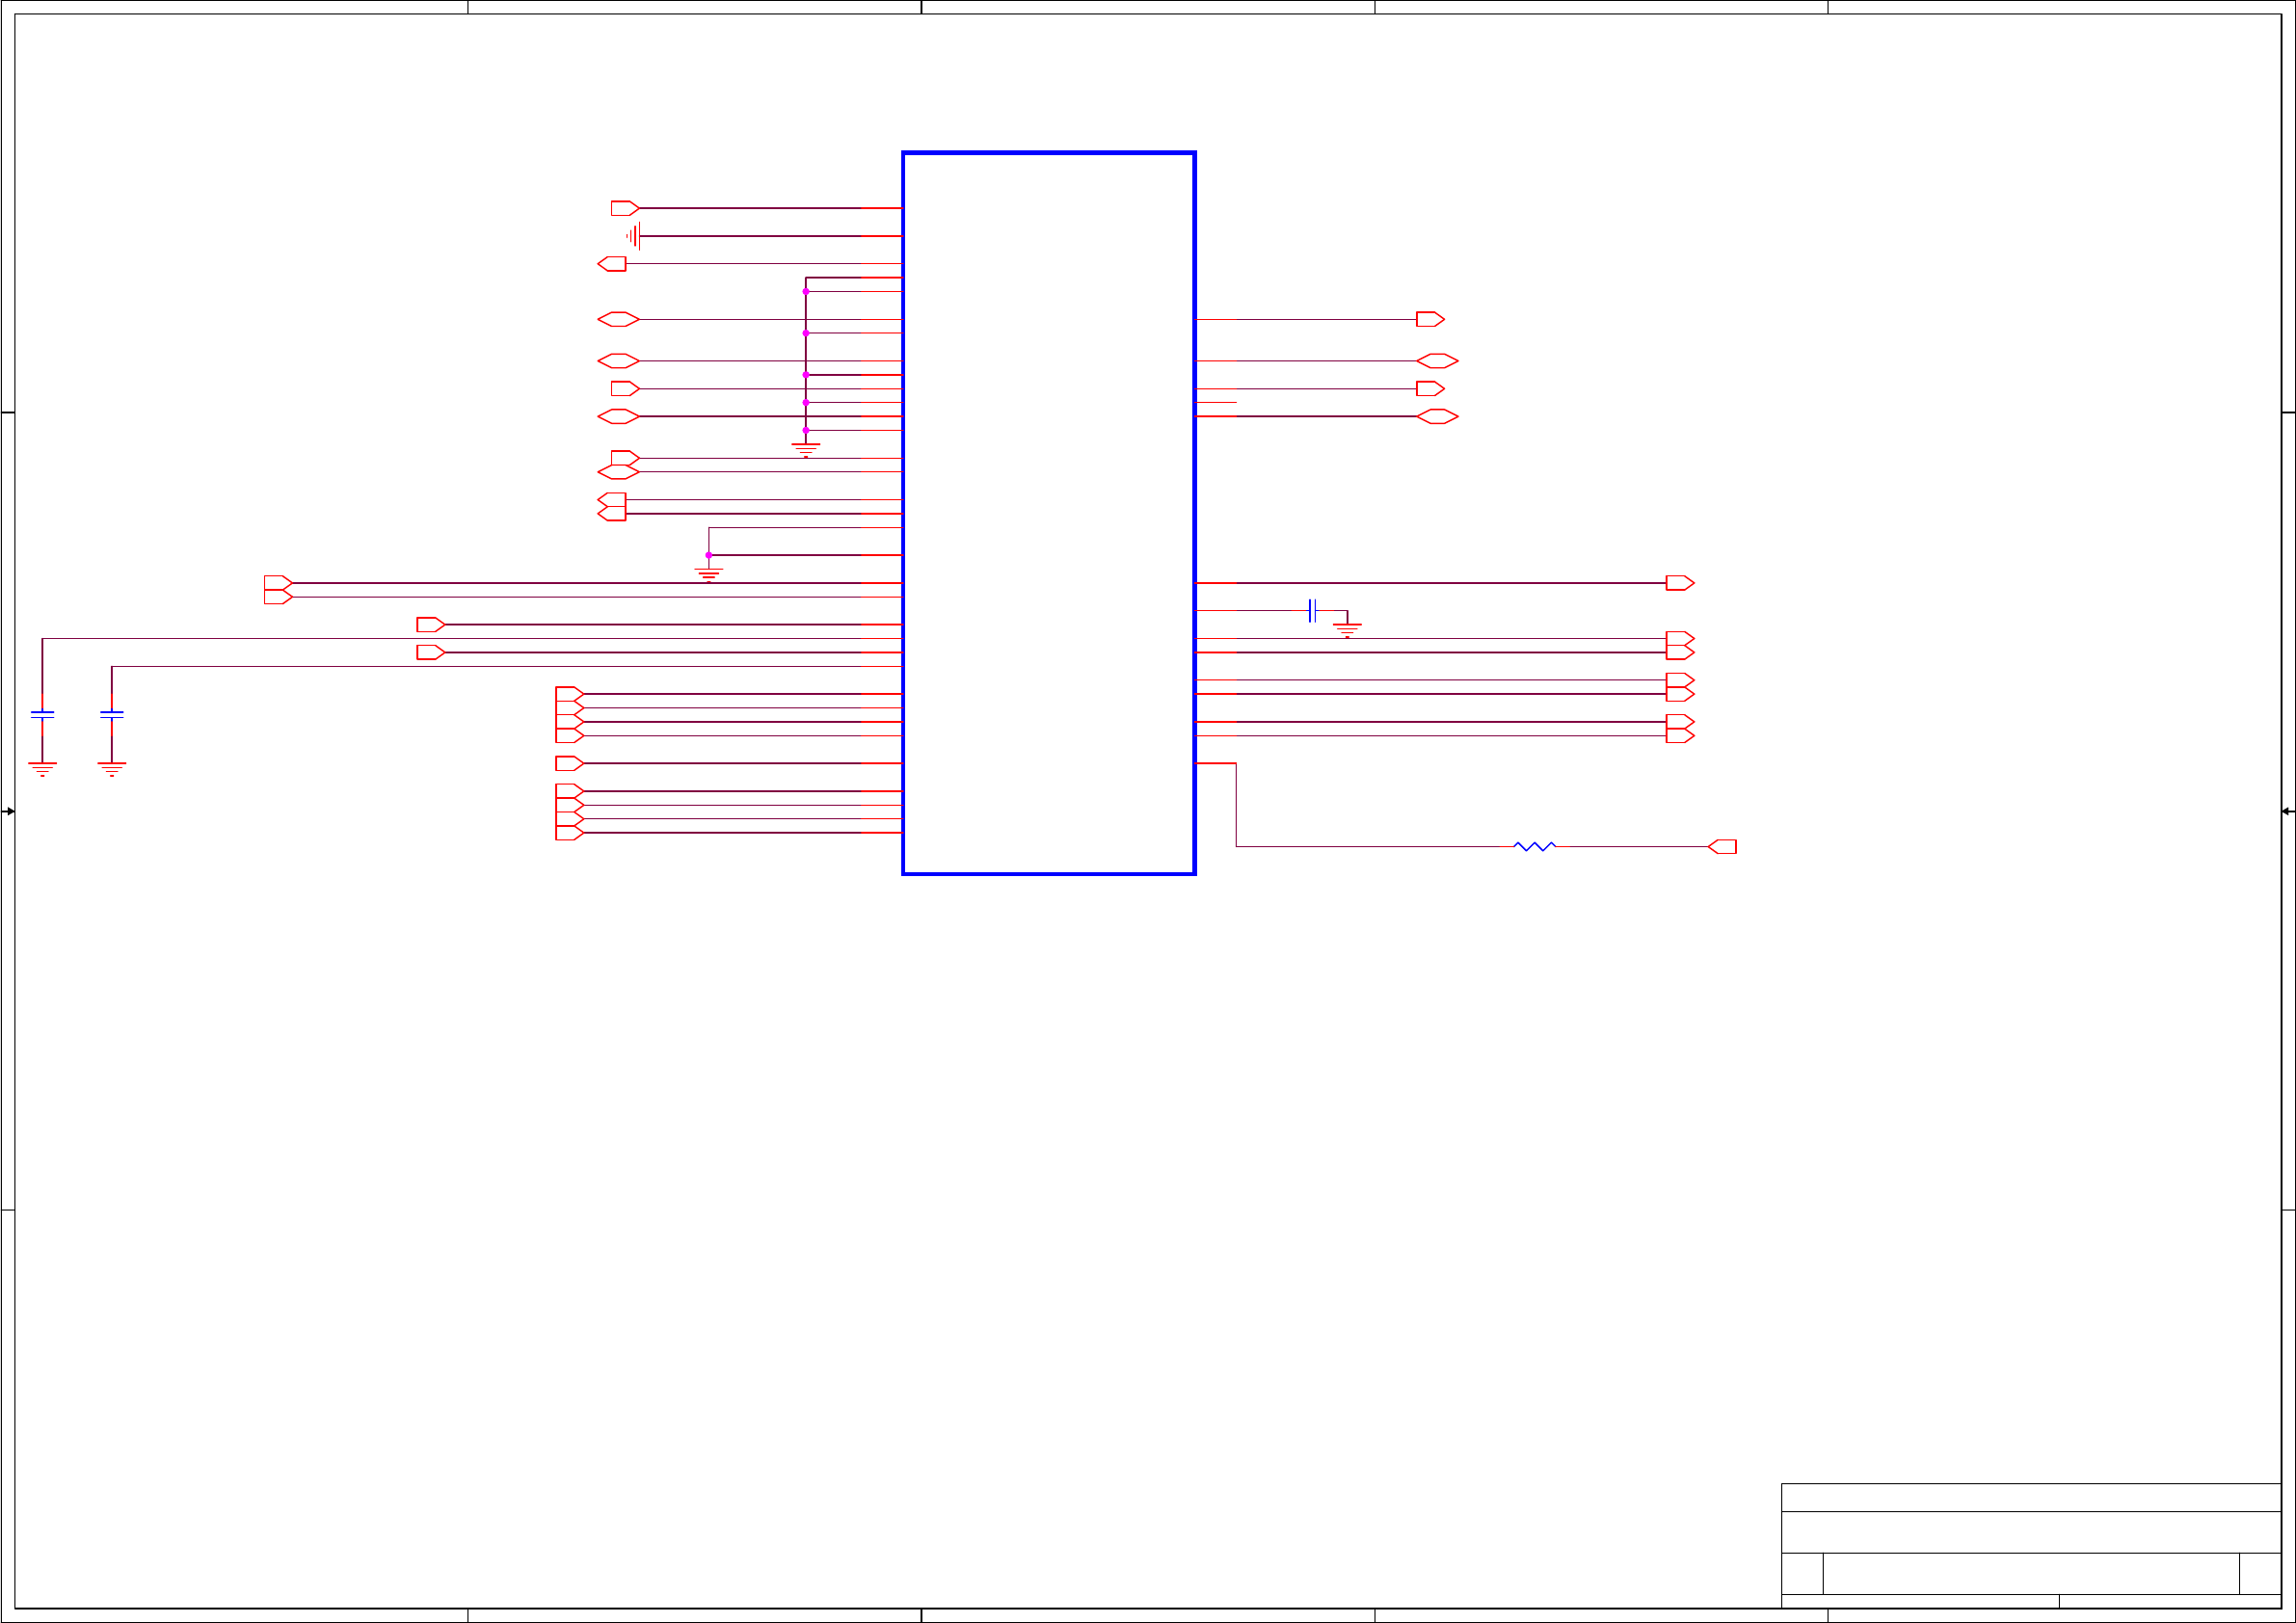Viewport: 2296px width, 1623px height.
Task: Select the upper port of the far-left stacked pair
Action: [277, 582]
